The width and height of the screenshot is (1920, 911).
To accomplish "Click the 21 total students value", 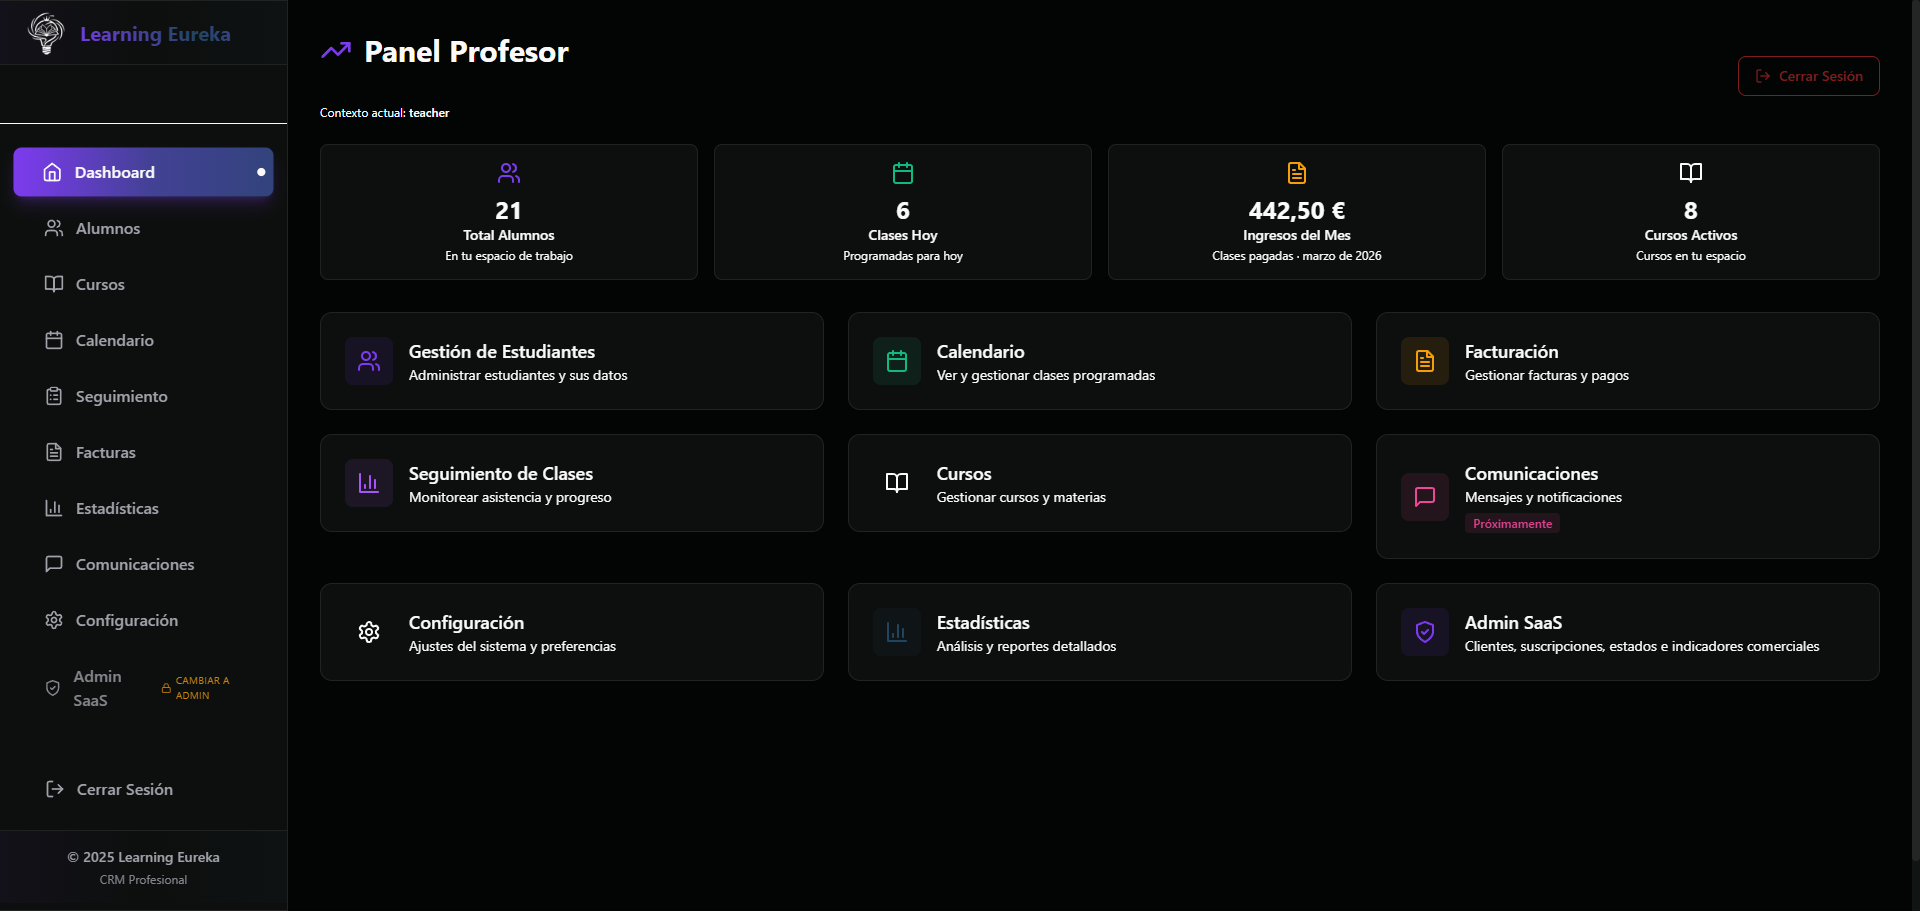I will [508, 211].
